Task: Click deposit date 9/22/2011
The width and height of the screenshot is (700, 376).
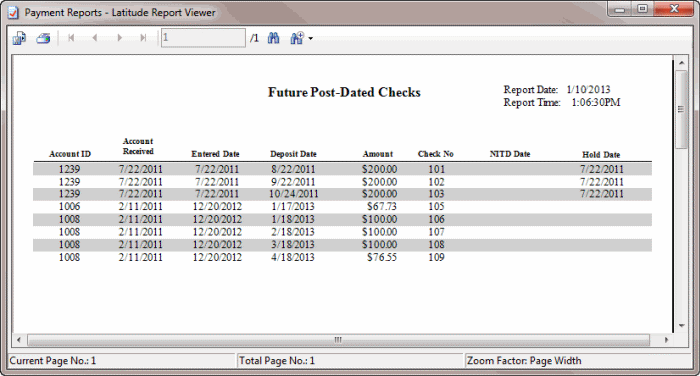Action: point(293,182)
